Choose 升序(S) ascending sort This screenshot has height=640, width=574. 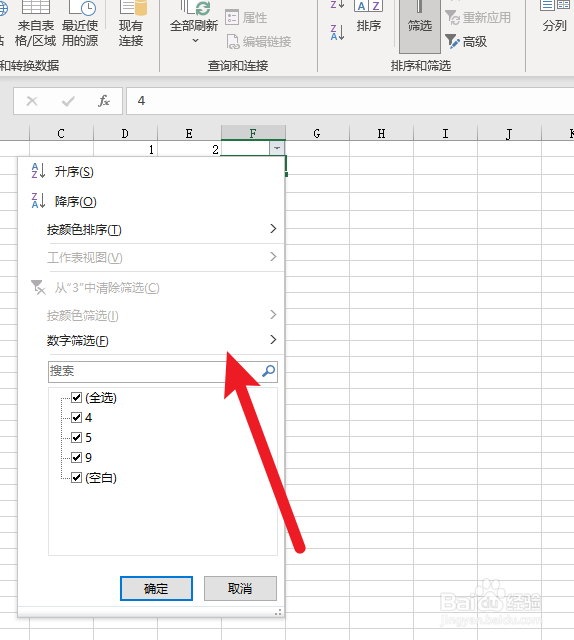(74, 171)
